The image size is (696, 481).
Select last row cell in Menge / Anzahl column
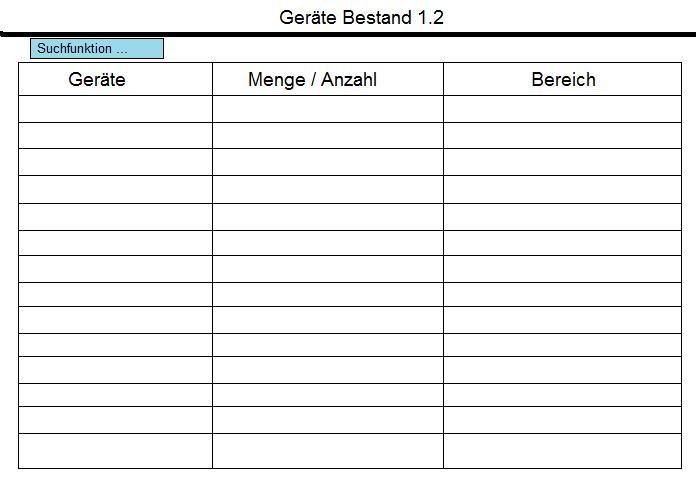(x=328, y=451)
